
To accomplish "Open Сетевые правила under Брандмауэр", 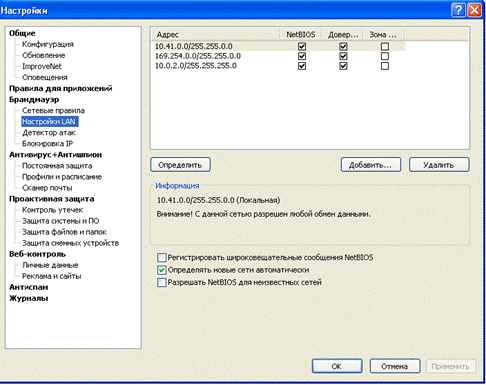I will (x=53, y=110).
